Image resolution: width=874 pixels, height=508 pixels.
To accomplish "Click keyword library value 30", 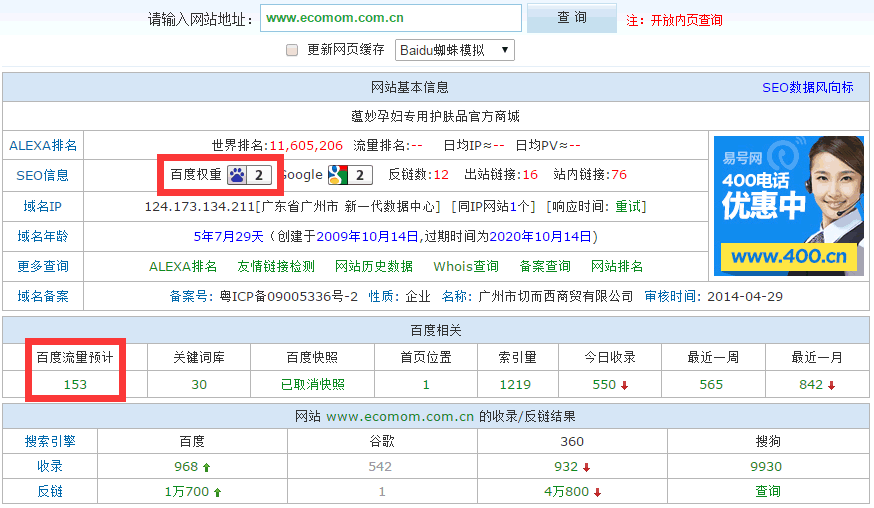I will pos(199,385).
